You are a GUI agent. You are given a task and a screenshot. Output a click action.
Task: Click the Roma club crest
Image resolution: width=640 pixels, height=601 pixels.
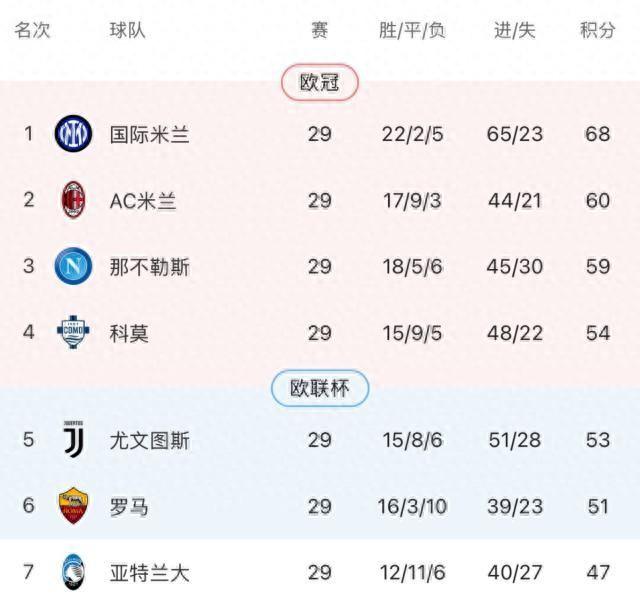click(x=73, y=507)
